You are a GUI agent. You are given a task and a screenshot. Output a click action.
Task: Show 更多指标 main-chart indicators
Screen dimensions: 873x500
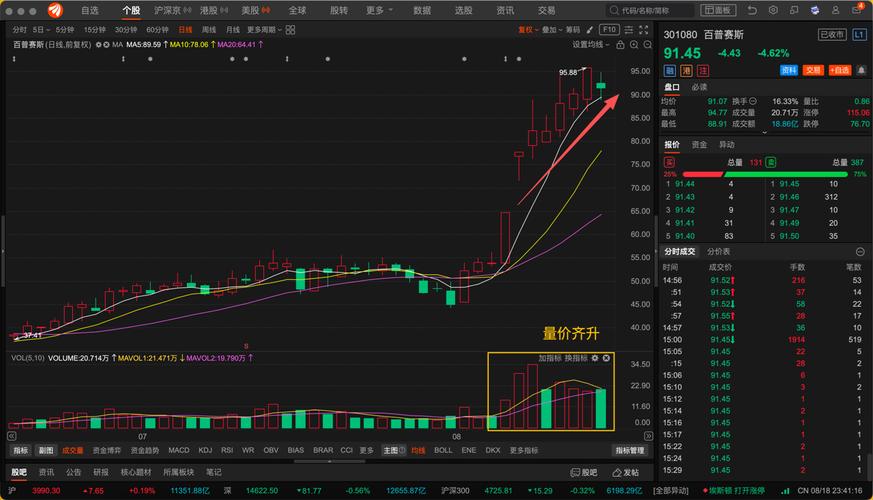click(x=524, y=450)
